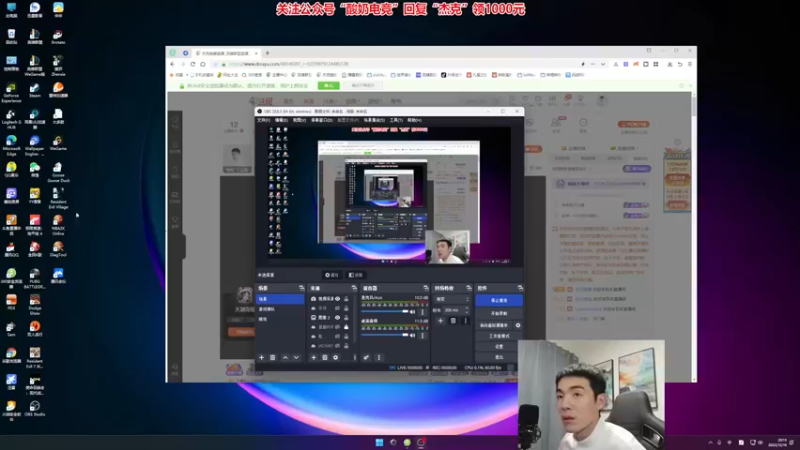The height and width of the screenshot is (450, 800).
Task: Remove selected scene with OBS trash icon
Action: click(x=272, y=358)
